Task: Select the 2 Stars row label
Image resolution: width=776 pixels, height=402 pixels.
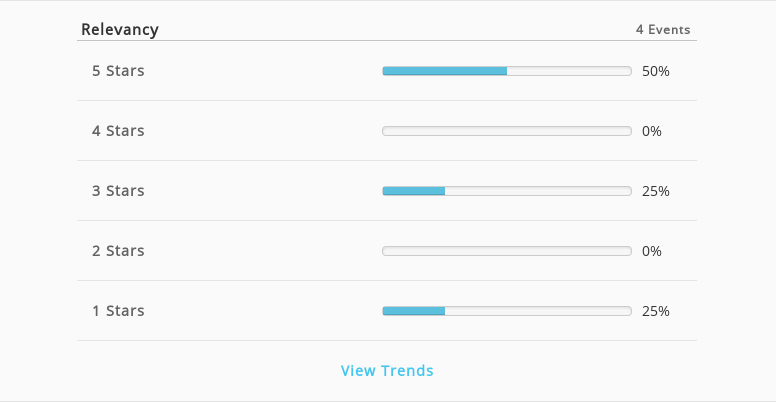Action: [x=118, y=251]
